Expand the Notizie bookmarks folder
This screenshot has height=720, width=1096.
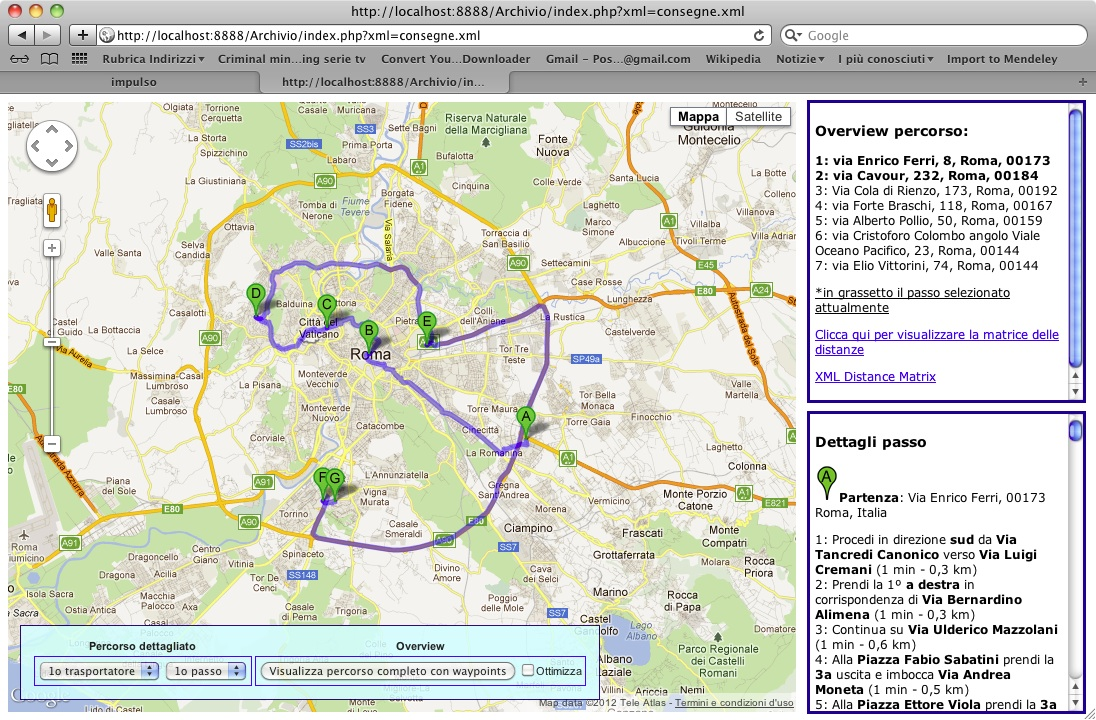pyautogui.click(x=800, y=59)
